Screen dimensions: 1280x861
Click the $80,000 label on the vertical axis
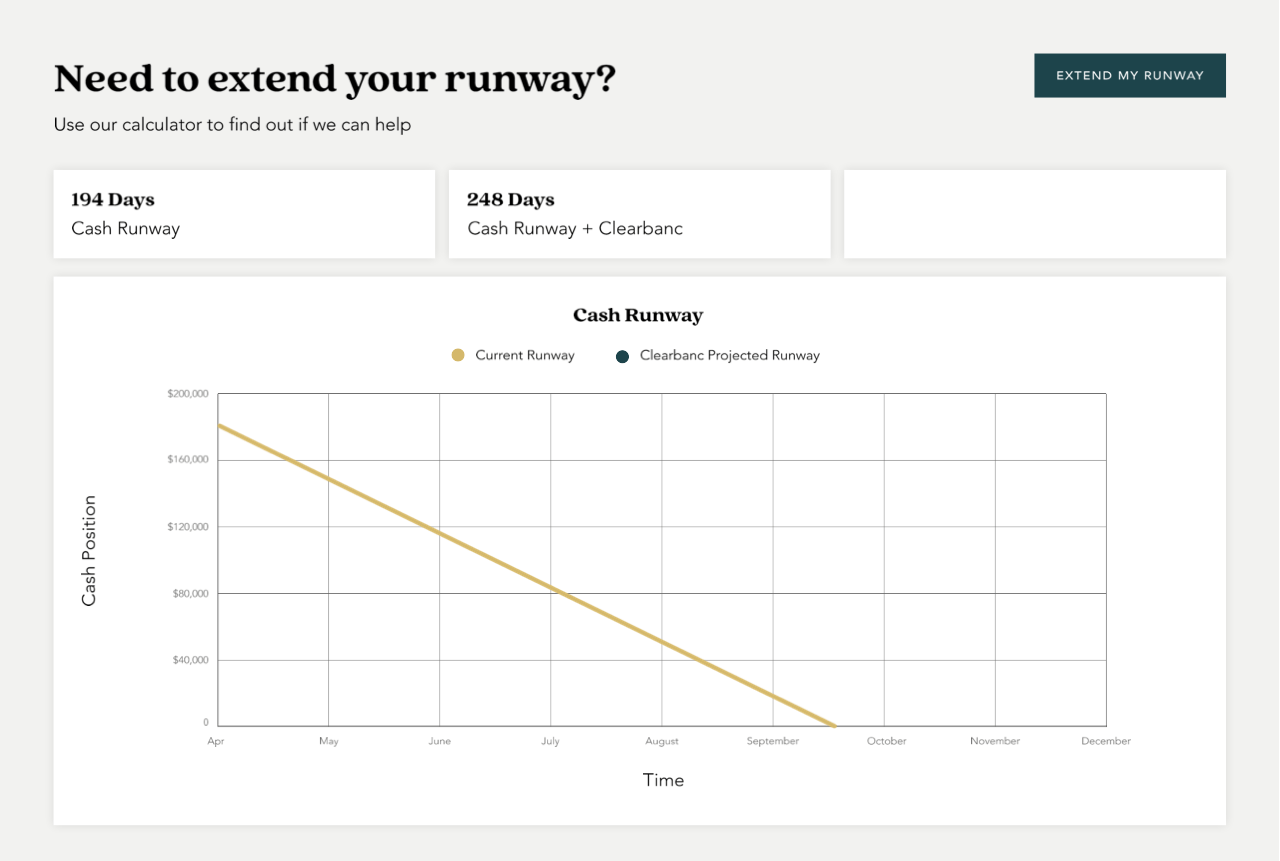[x=188, y=593]
